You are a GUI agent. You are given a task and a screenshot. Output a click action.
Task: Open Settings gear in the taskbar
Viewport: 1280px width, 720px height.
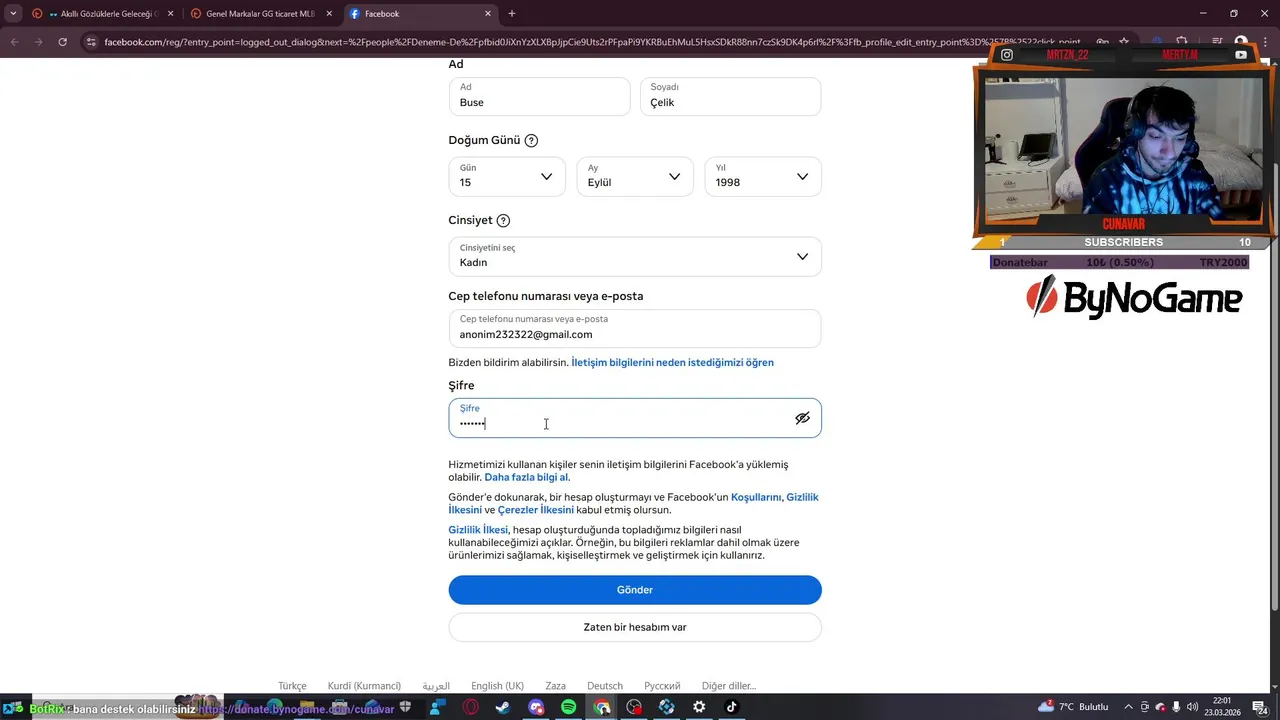[699, 707]
